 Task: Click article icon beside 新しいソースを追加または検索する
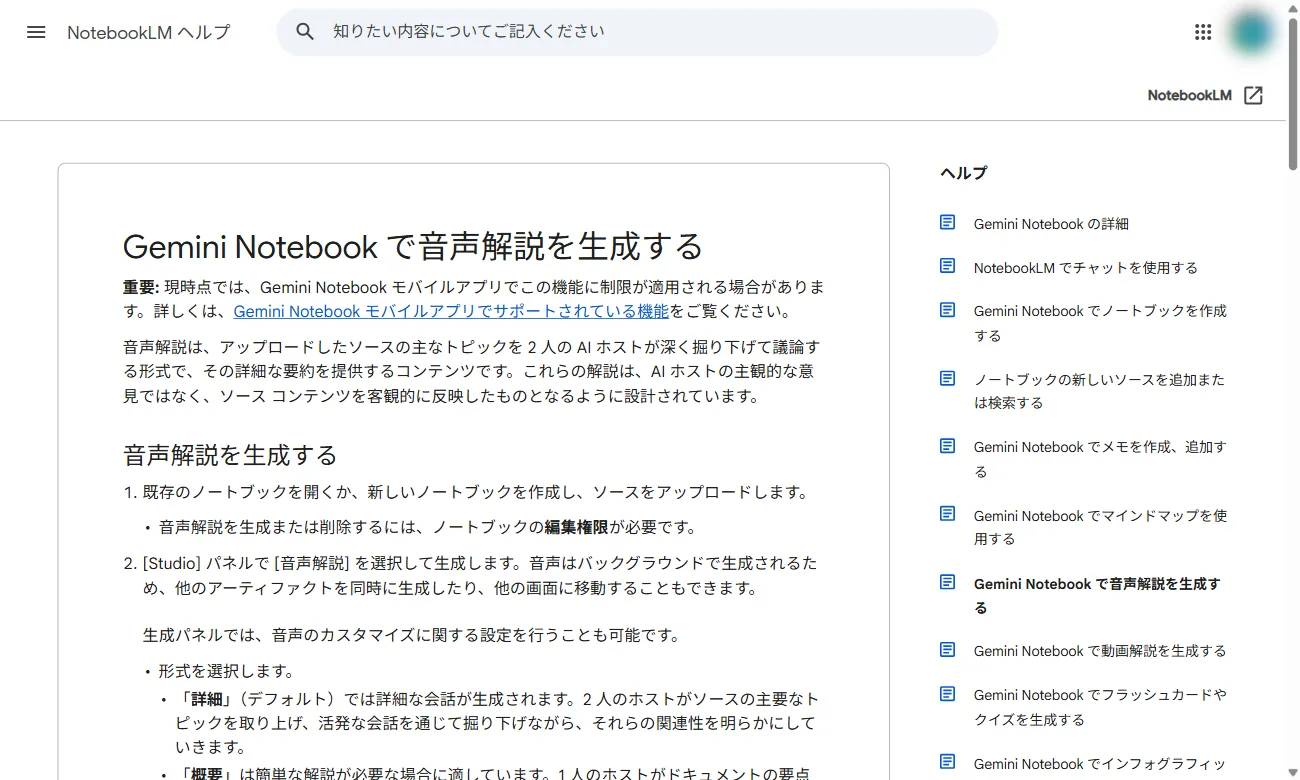pos(947,378)
